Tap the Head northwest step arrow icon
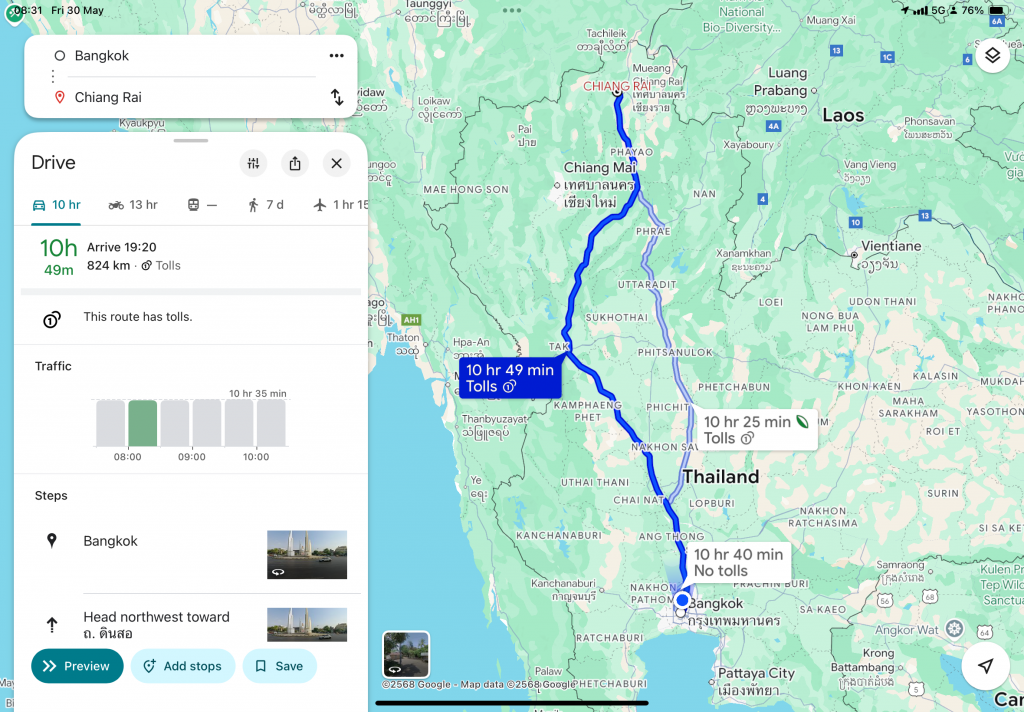This screenshot has height=712, width=1024. (52, 625)
